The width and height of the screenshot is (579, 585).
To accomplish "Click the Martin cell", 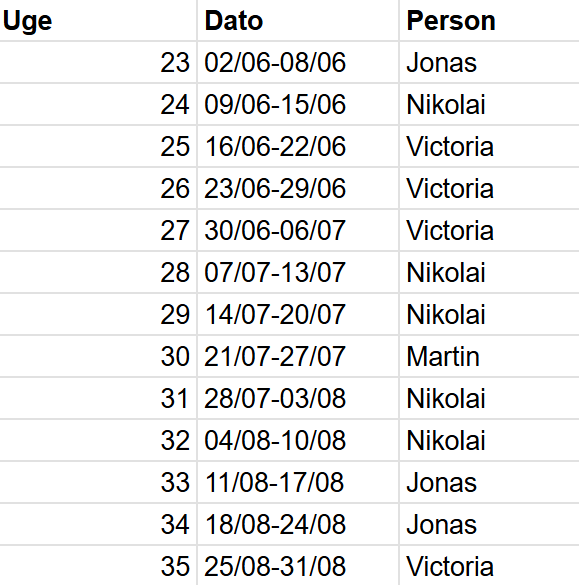I will [x=489, y=356].
